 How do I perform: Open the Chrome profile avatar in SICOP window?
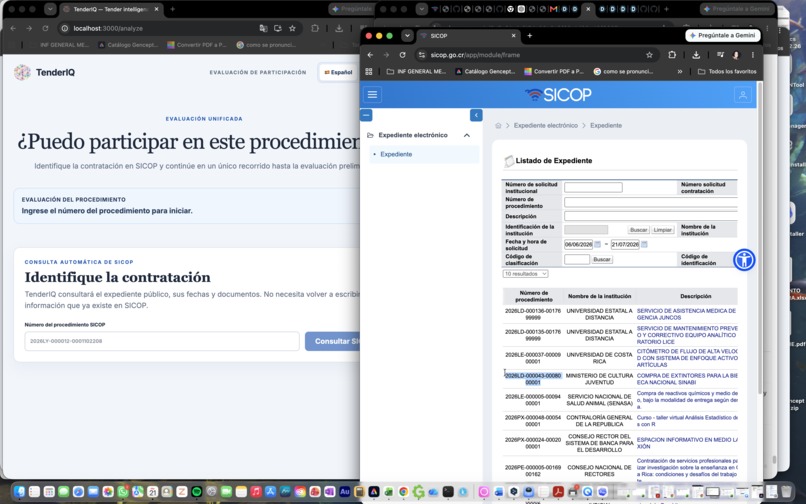736,55
